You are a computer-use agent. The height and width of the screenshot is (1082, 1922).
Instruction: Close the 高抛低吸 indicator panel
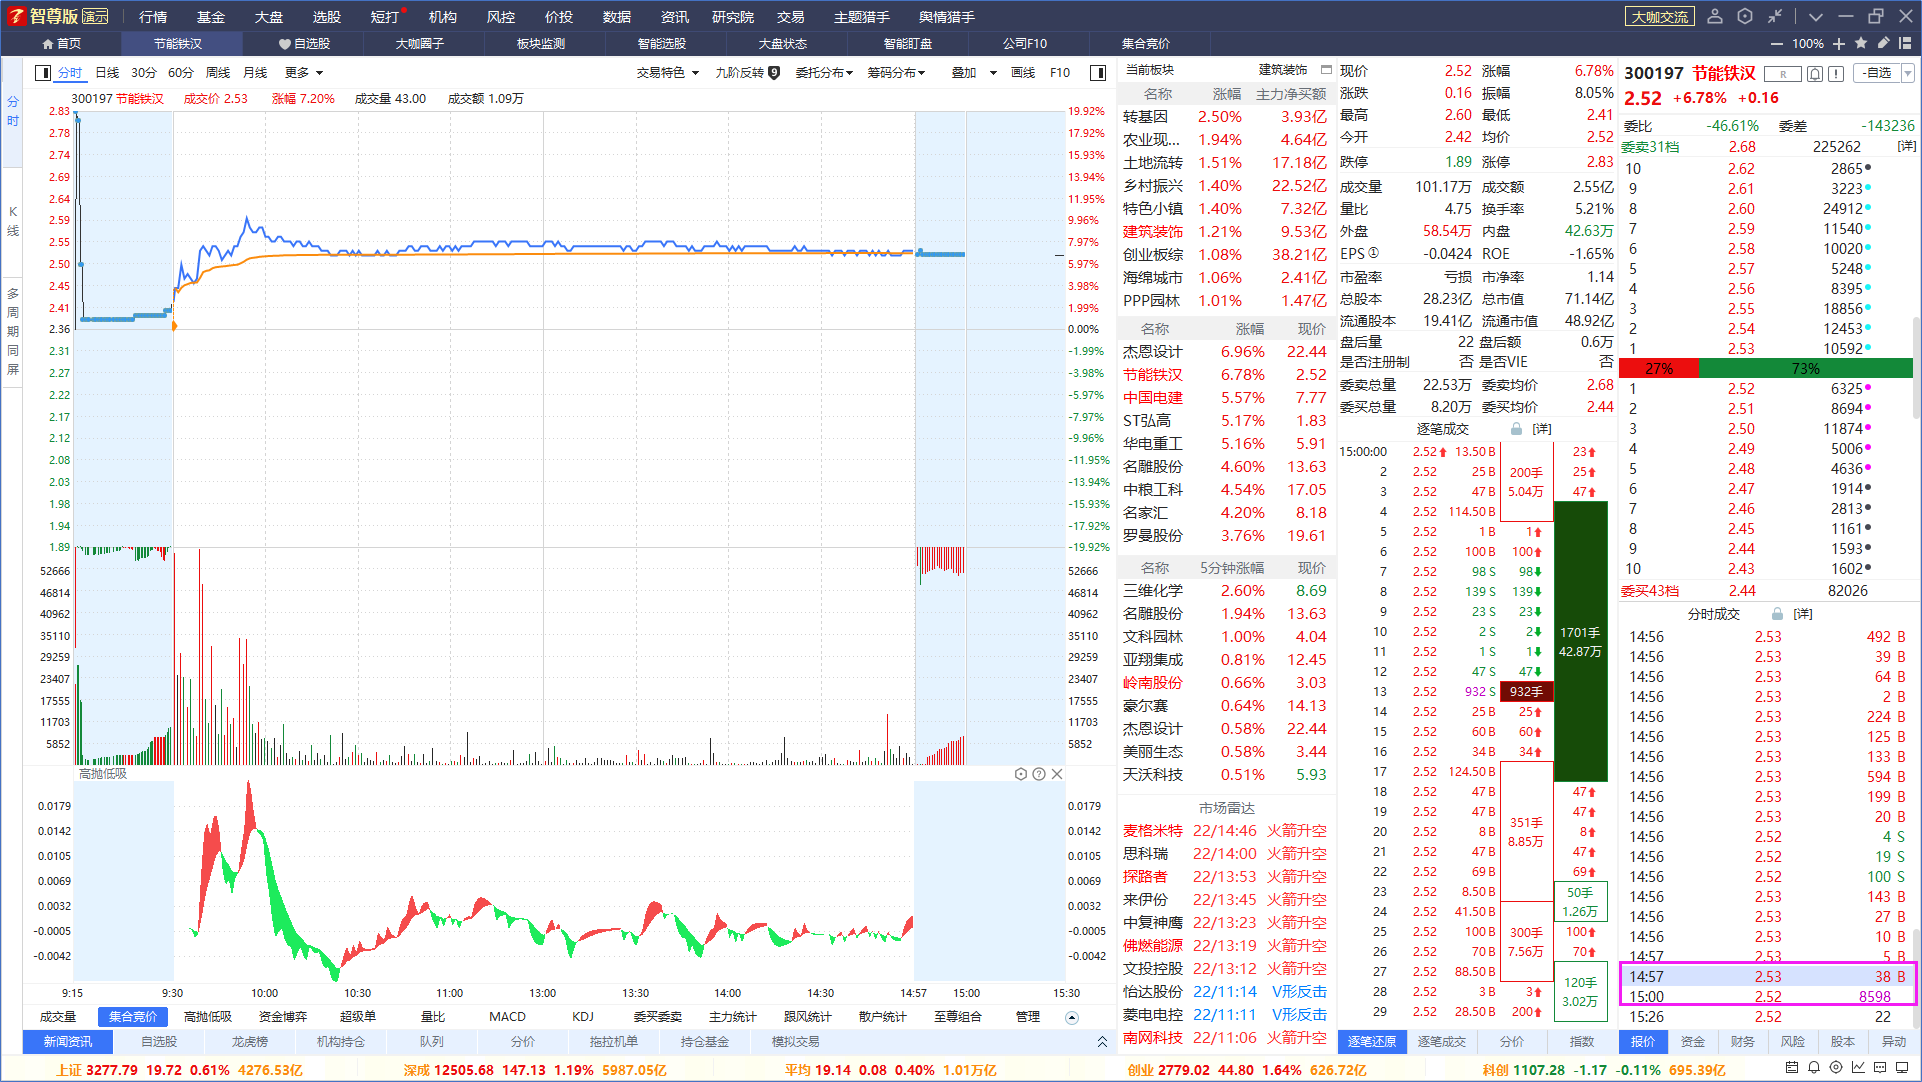tap(1057, 774)
